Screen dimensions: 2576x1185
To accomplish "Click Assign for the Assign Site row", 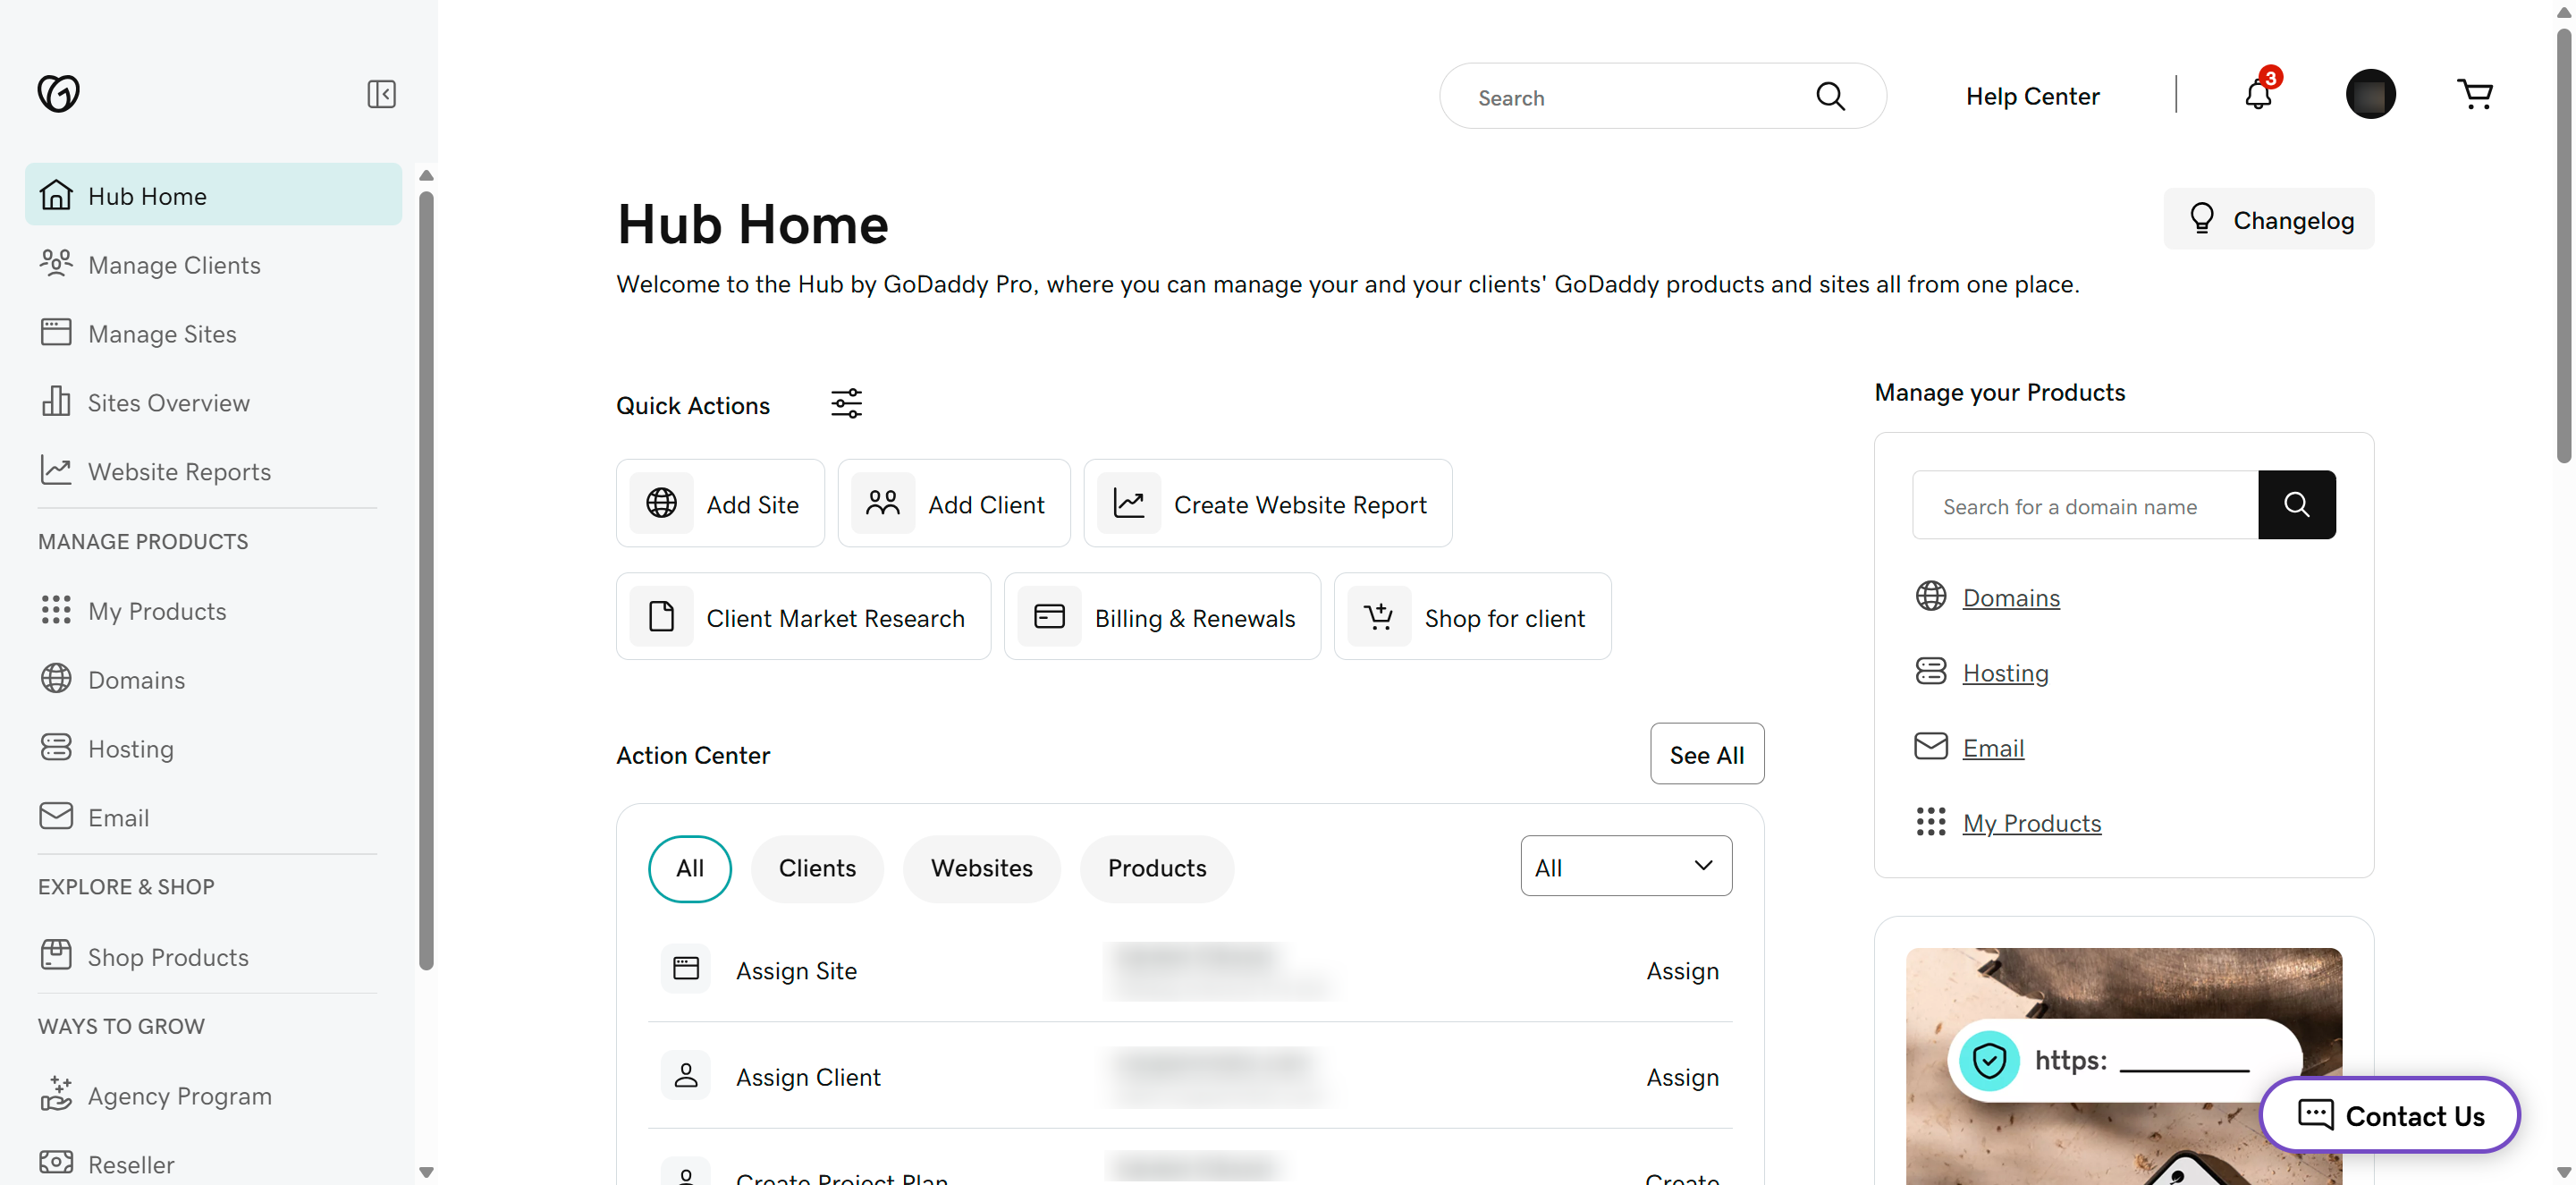I will tap(1682, 970).
